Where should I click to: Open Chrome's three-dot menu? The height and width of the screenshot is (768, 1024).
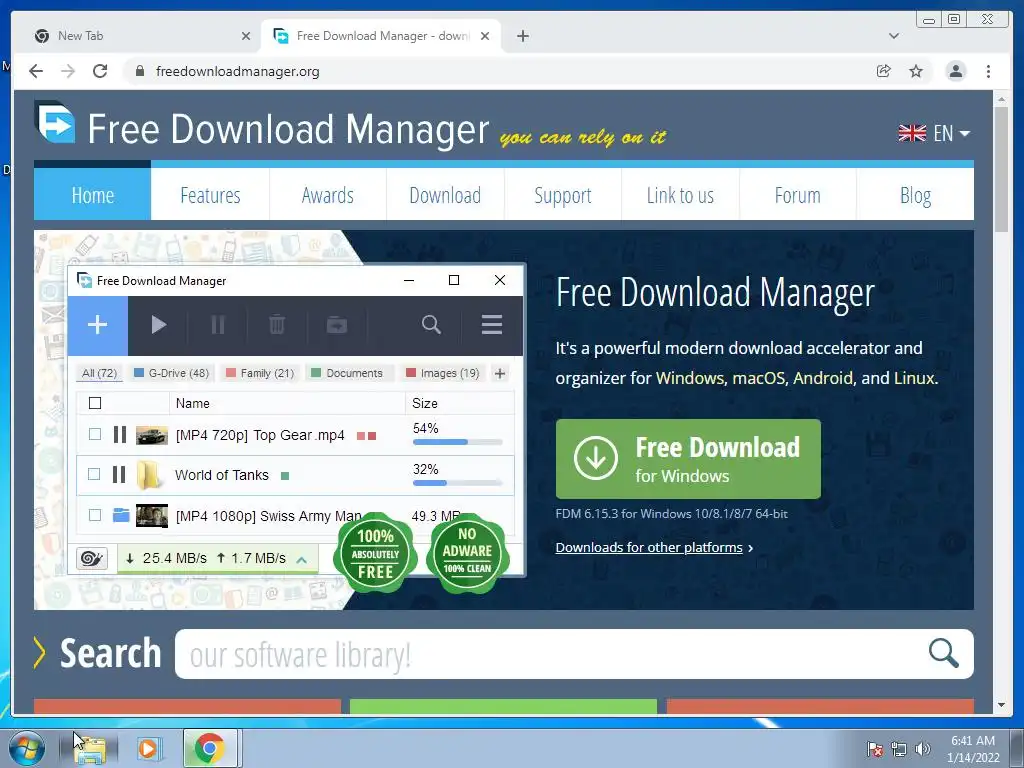(x=988, y=71)
